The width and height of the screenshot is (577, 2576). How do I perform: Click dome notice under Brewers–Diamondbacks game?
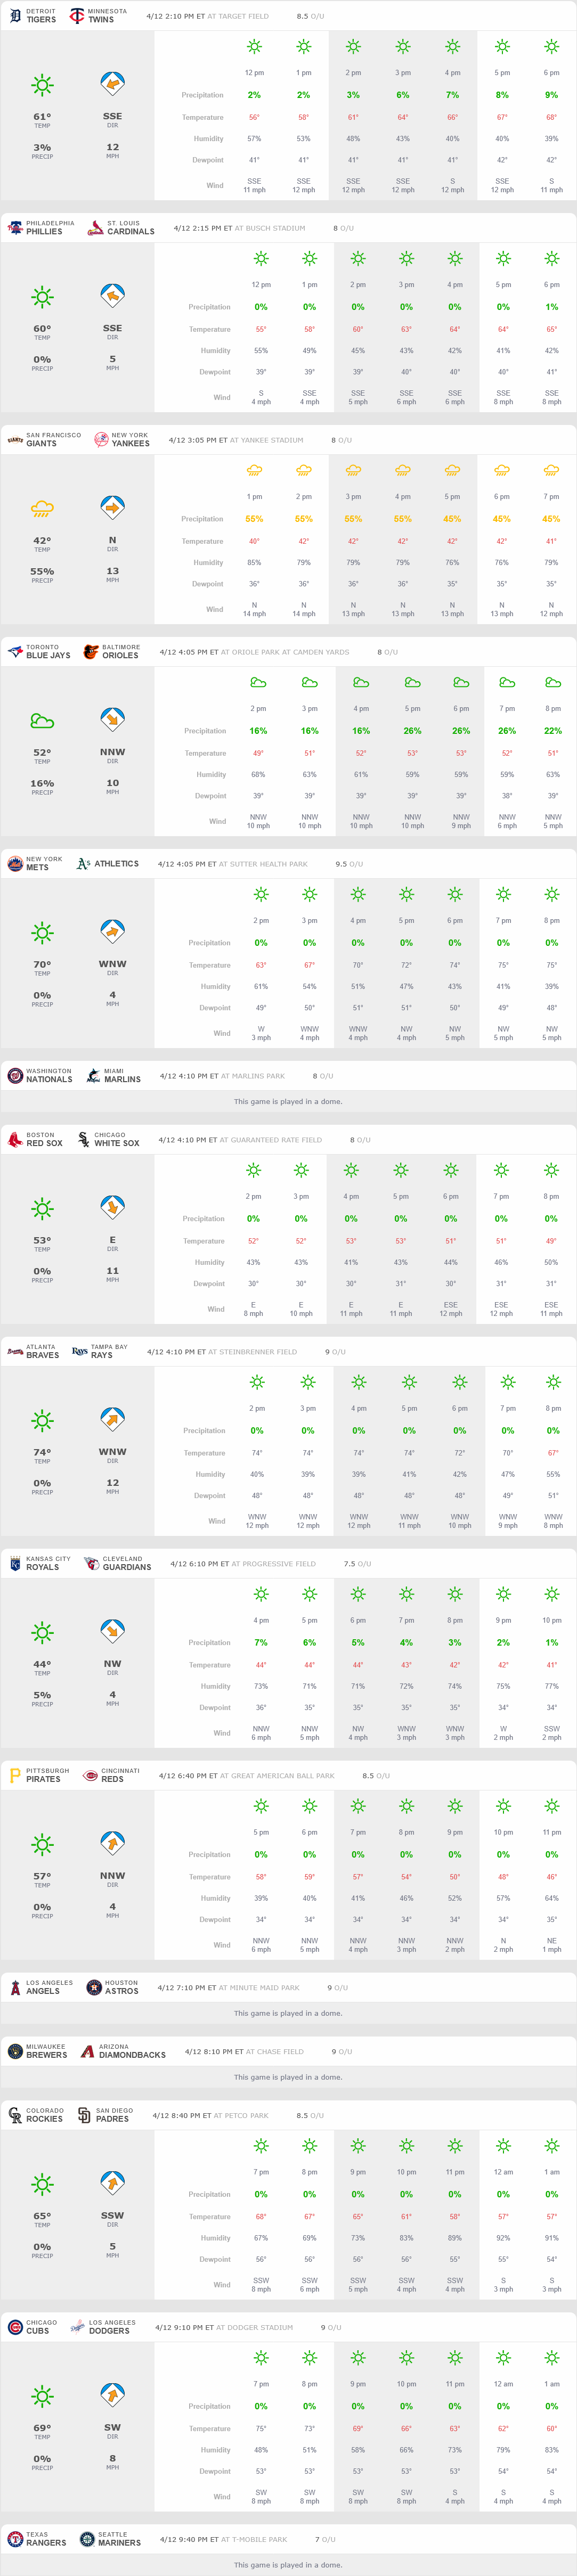(x=288, y=2077)
